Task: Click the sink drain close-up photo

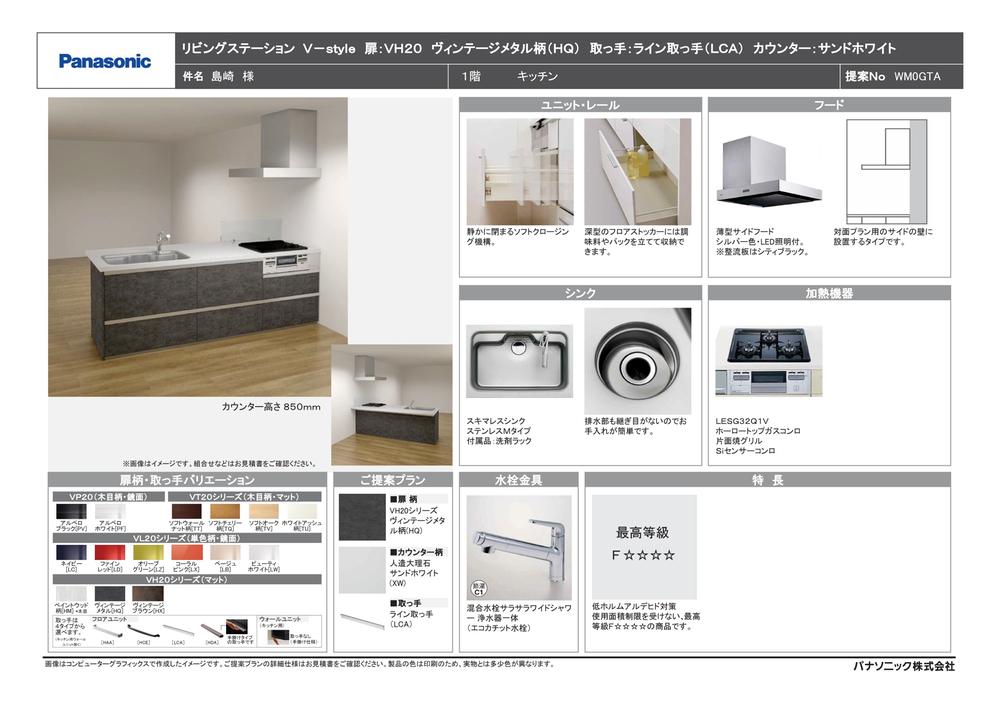Action: [x=638, y=361]
